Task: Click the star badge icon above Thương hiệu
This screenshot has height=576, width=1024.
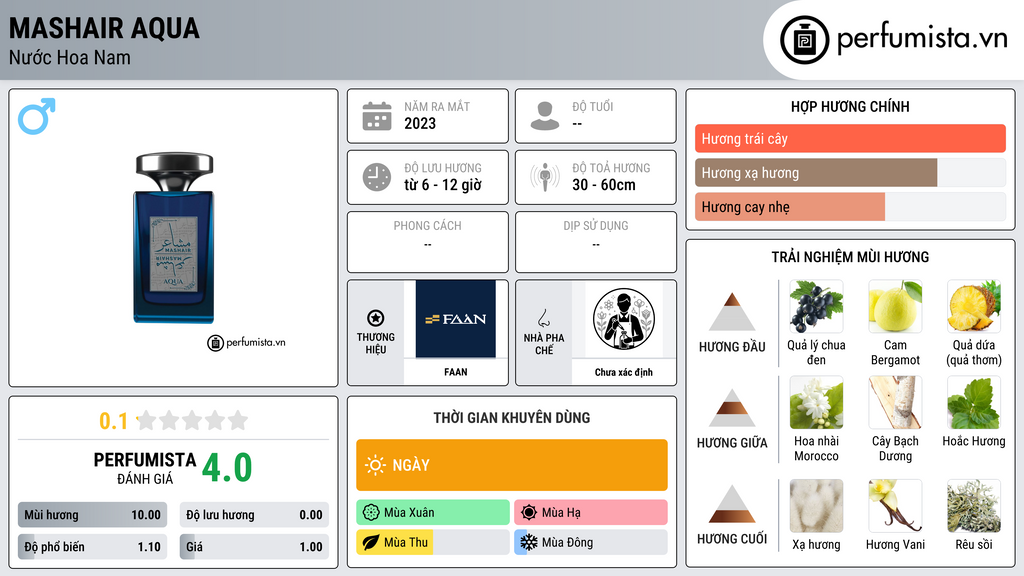Action: pos(376,318)
